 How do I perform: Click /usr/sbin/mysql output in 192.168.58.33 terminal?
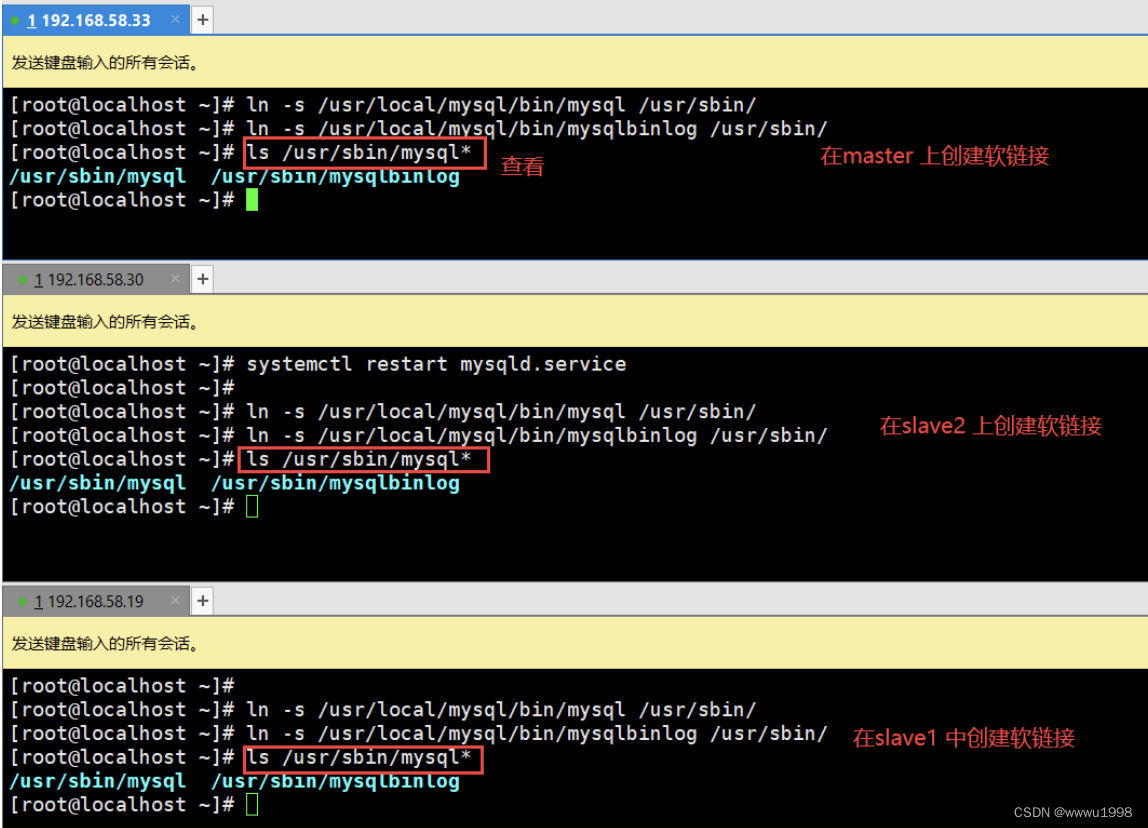click(97, 176)
